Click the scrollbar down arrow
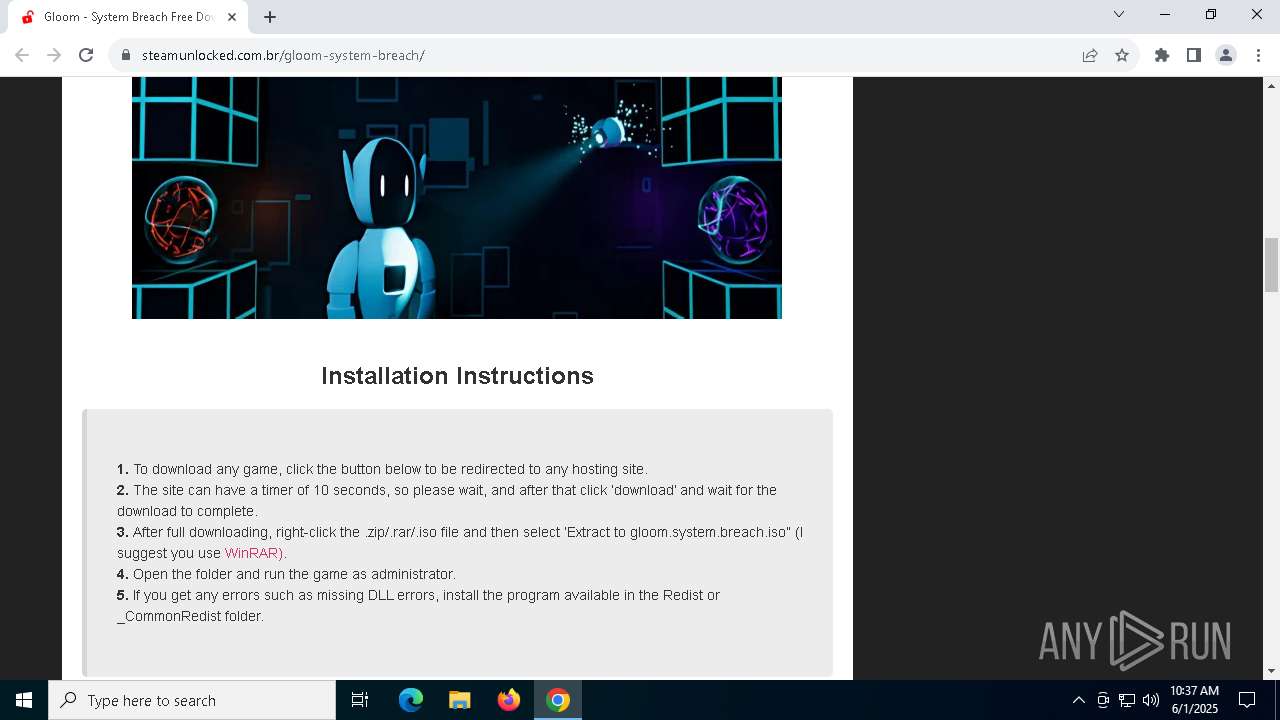Image resolution: width=1280 pixels, height=720 pixels. pyautogui.click(x=1272, y=671)
